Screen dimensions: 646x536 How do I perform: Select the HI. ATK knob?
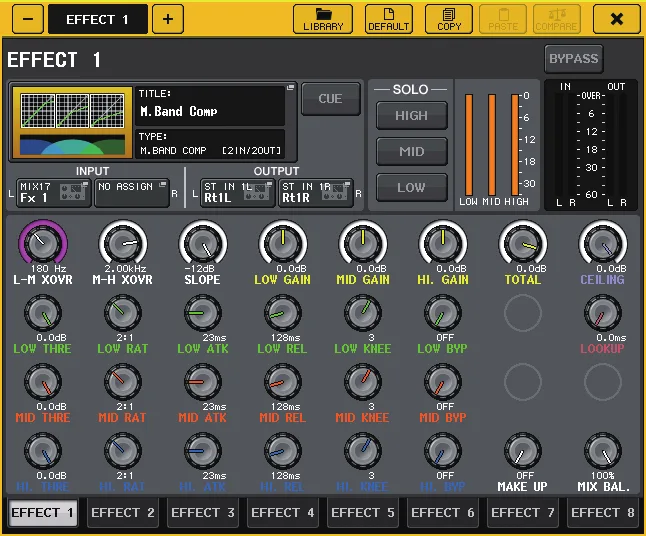pyautogui.click(x=203, y=451)
